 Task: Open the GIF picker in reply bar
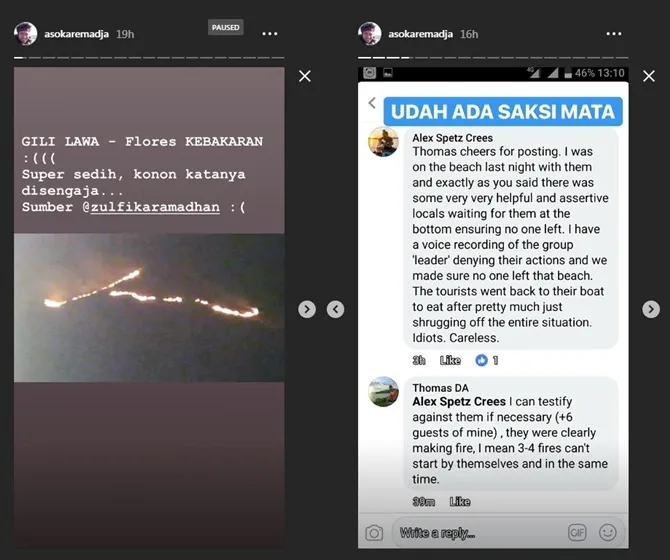click(x=577, y=532)
